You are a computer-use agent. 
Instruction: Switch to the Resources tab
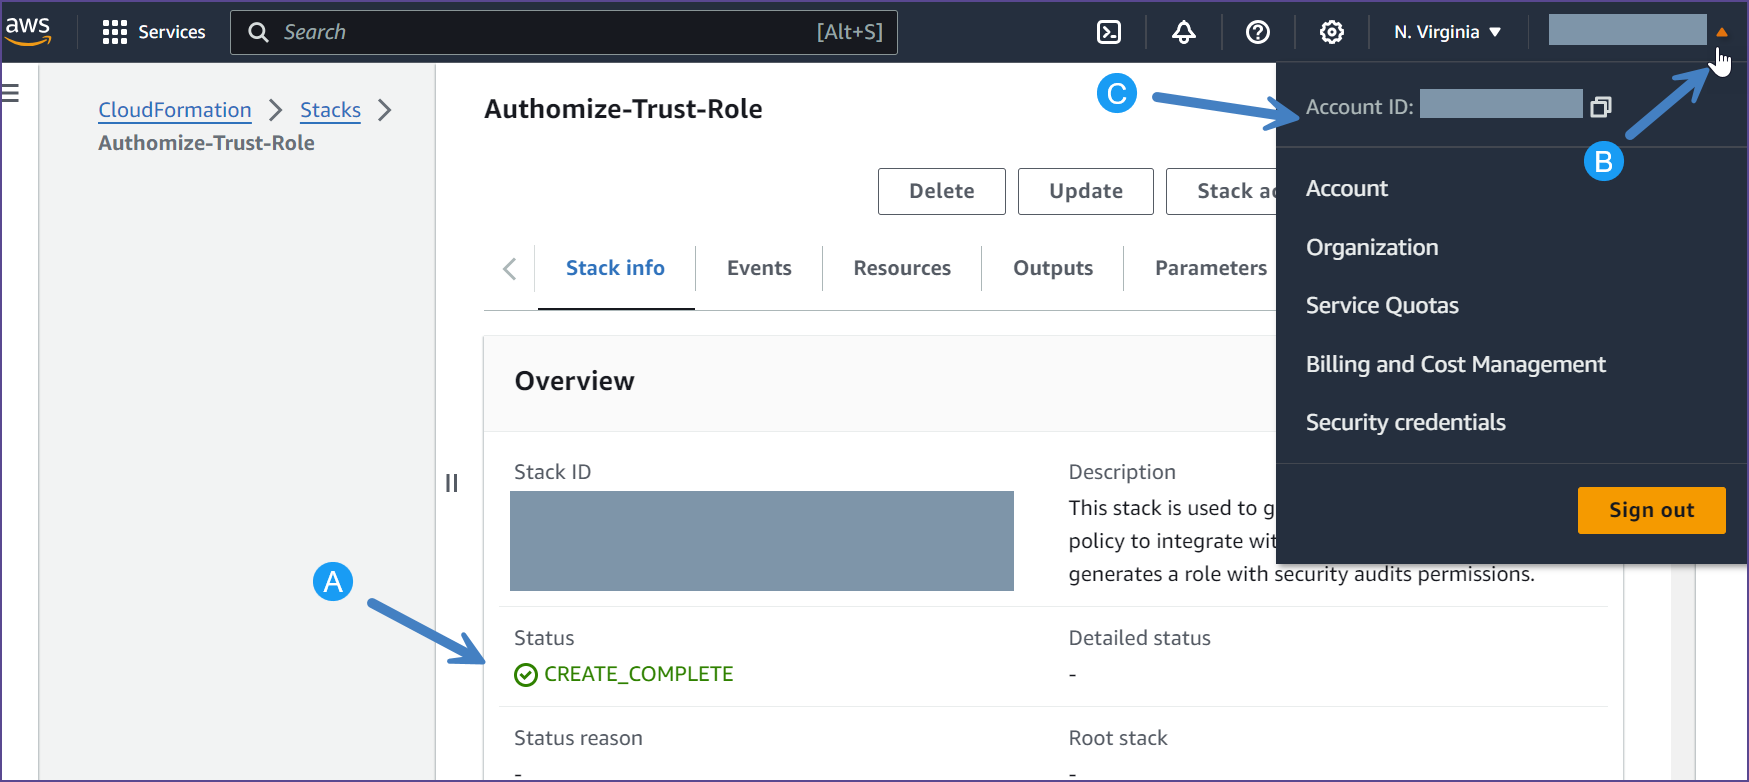tap(902, 268)
